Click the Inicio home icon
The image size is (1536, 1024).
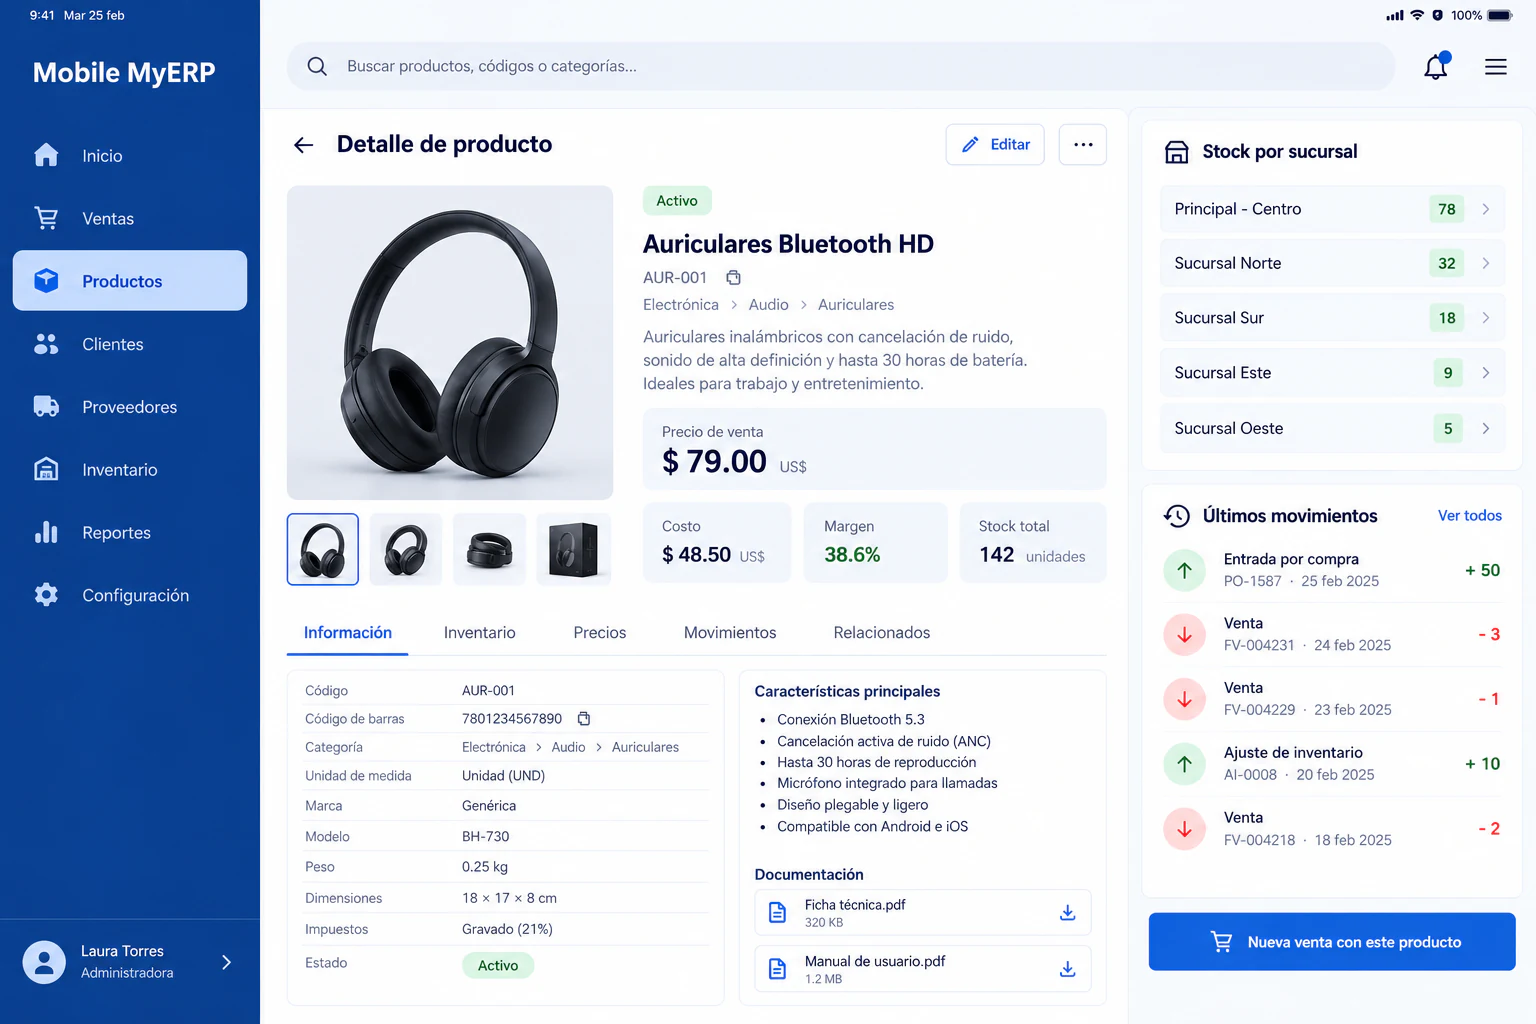coord(46,155)
